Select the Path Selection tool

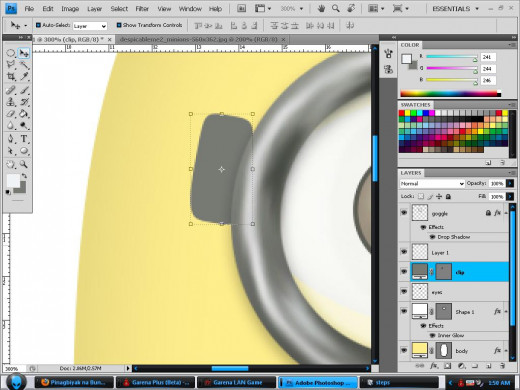coord(11,151)
